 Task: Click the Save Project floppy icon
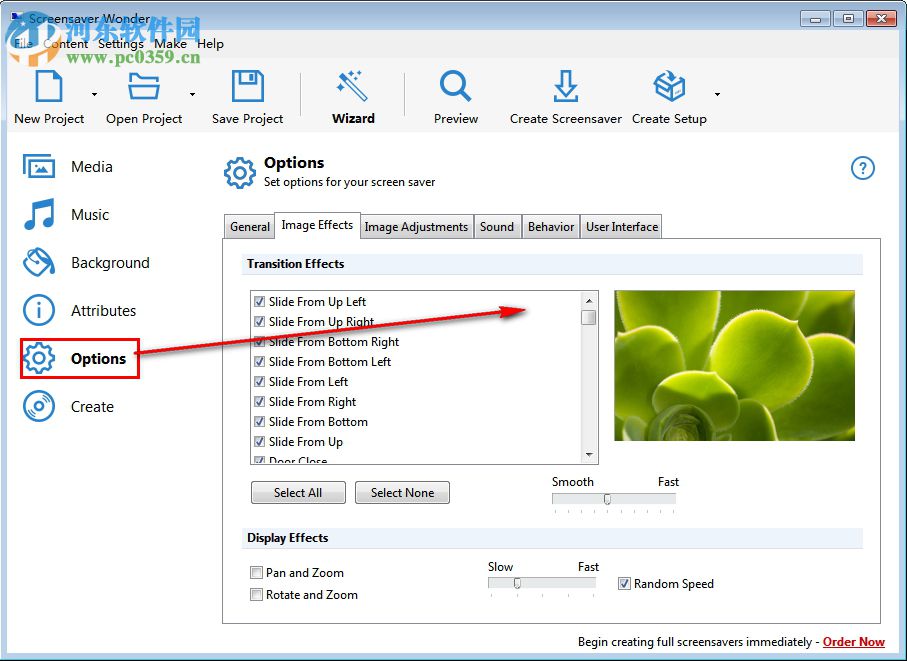[248, 86]
